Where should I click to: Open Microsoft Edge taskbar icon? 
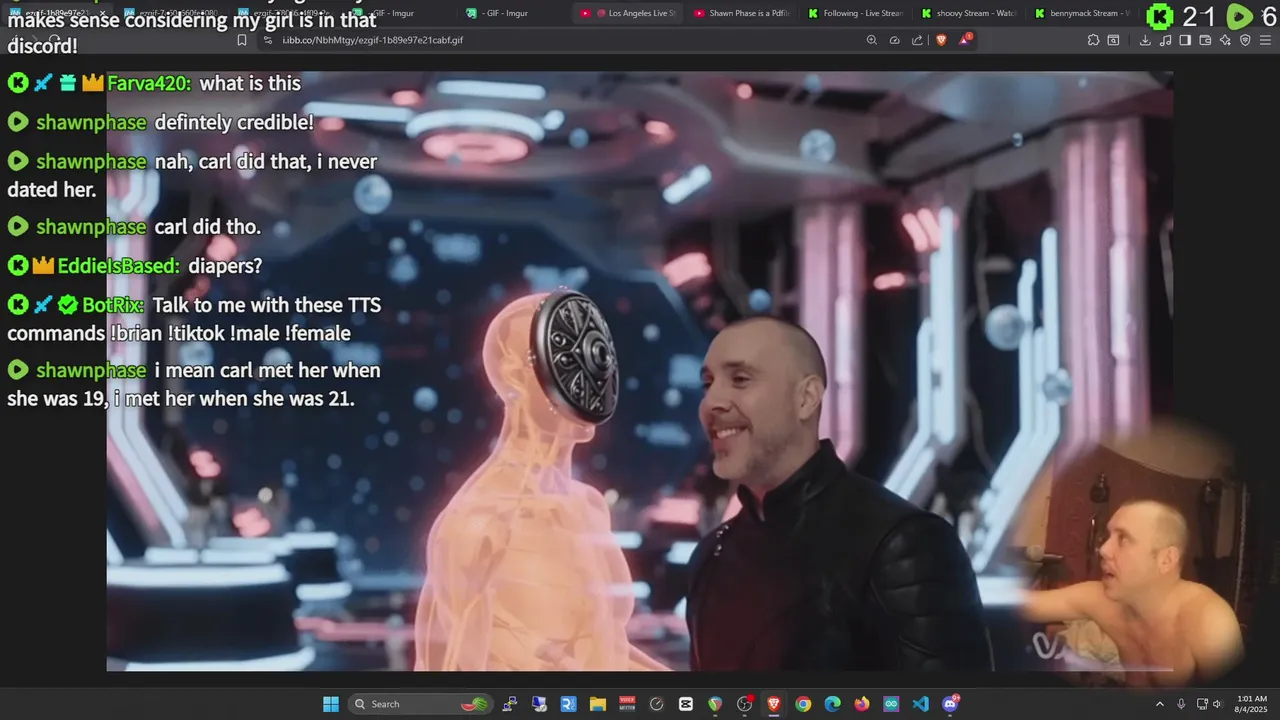832,704
